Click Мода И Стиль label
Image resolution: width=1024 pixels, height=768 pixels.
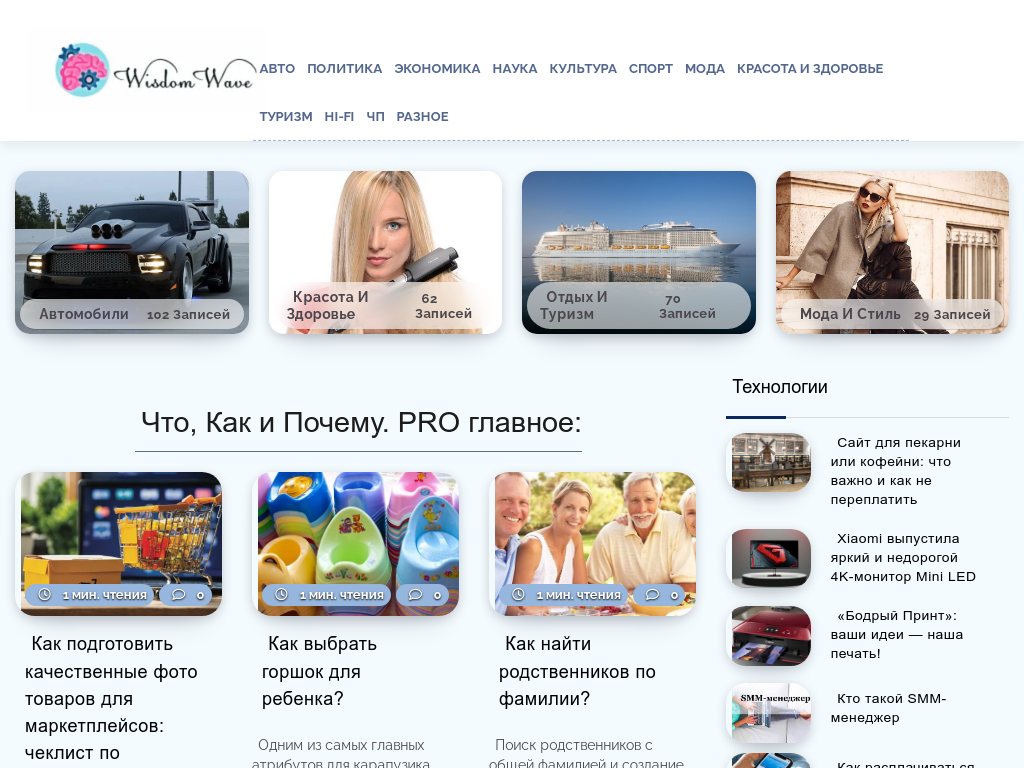850,314
